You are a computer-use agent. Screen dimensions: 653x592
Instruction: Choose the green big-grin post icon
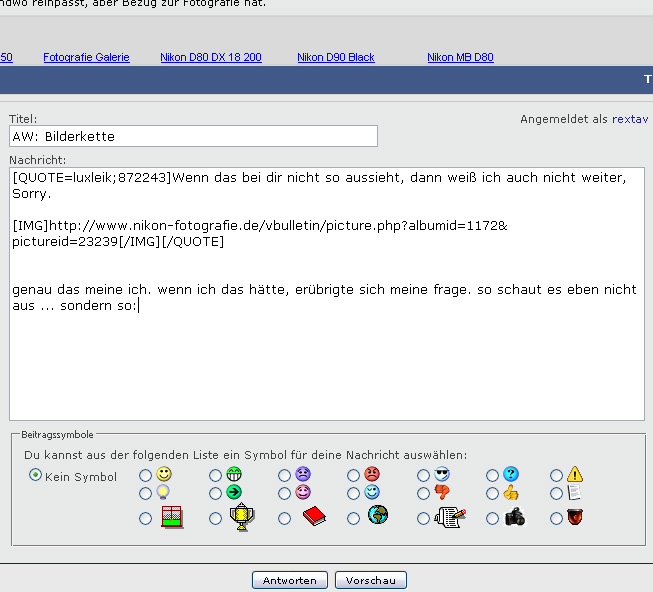coord(234,474)
